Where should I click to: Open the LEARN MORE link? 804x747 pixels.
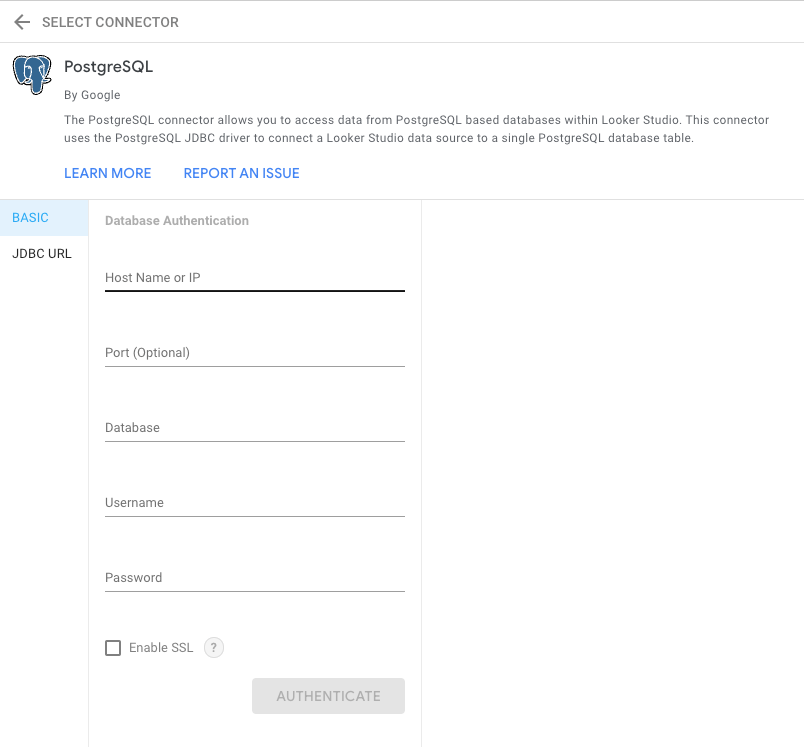108,173
